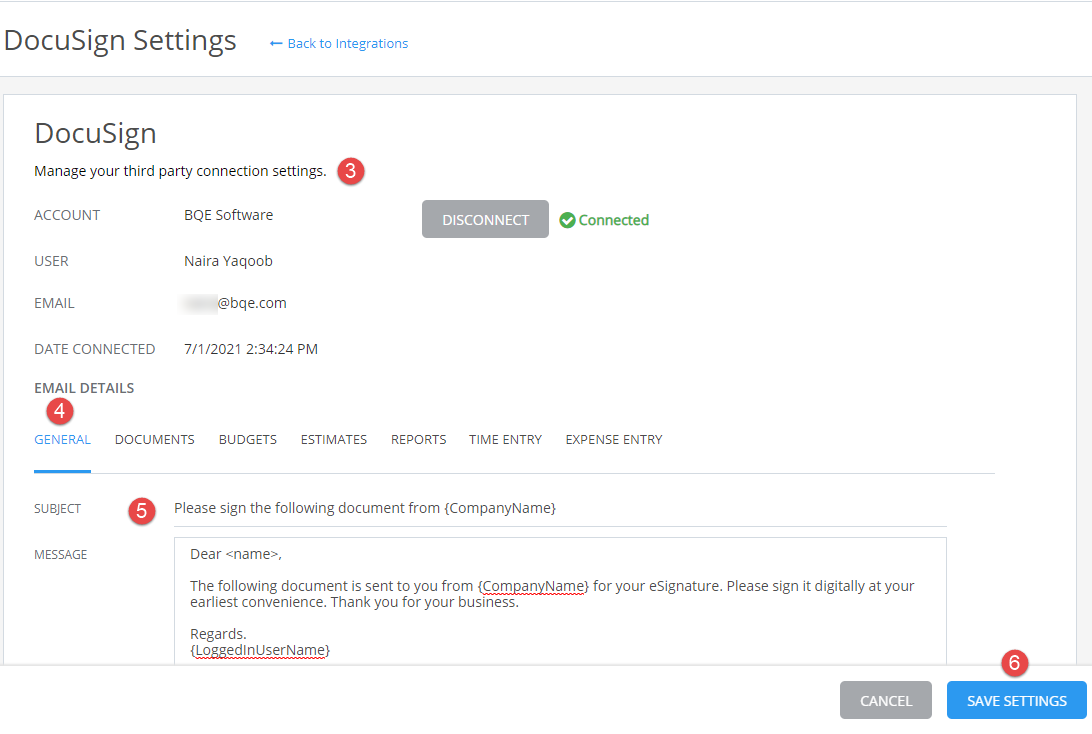Click the Manage your third party connection text
This screenshot has height=734, width=1092.
click(180, 171)
